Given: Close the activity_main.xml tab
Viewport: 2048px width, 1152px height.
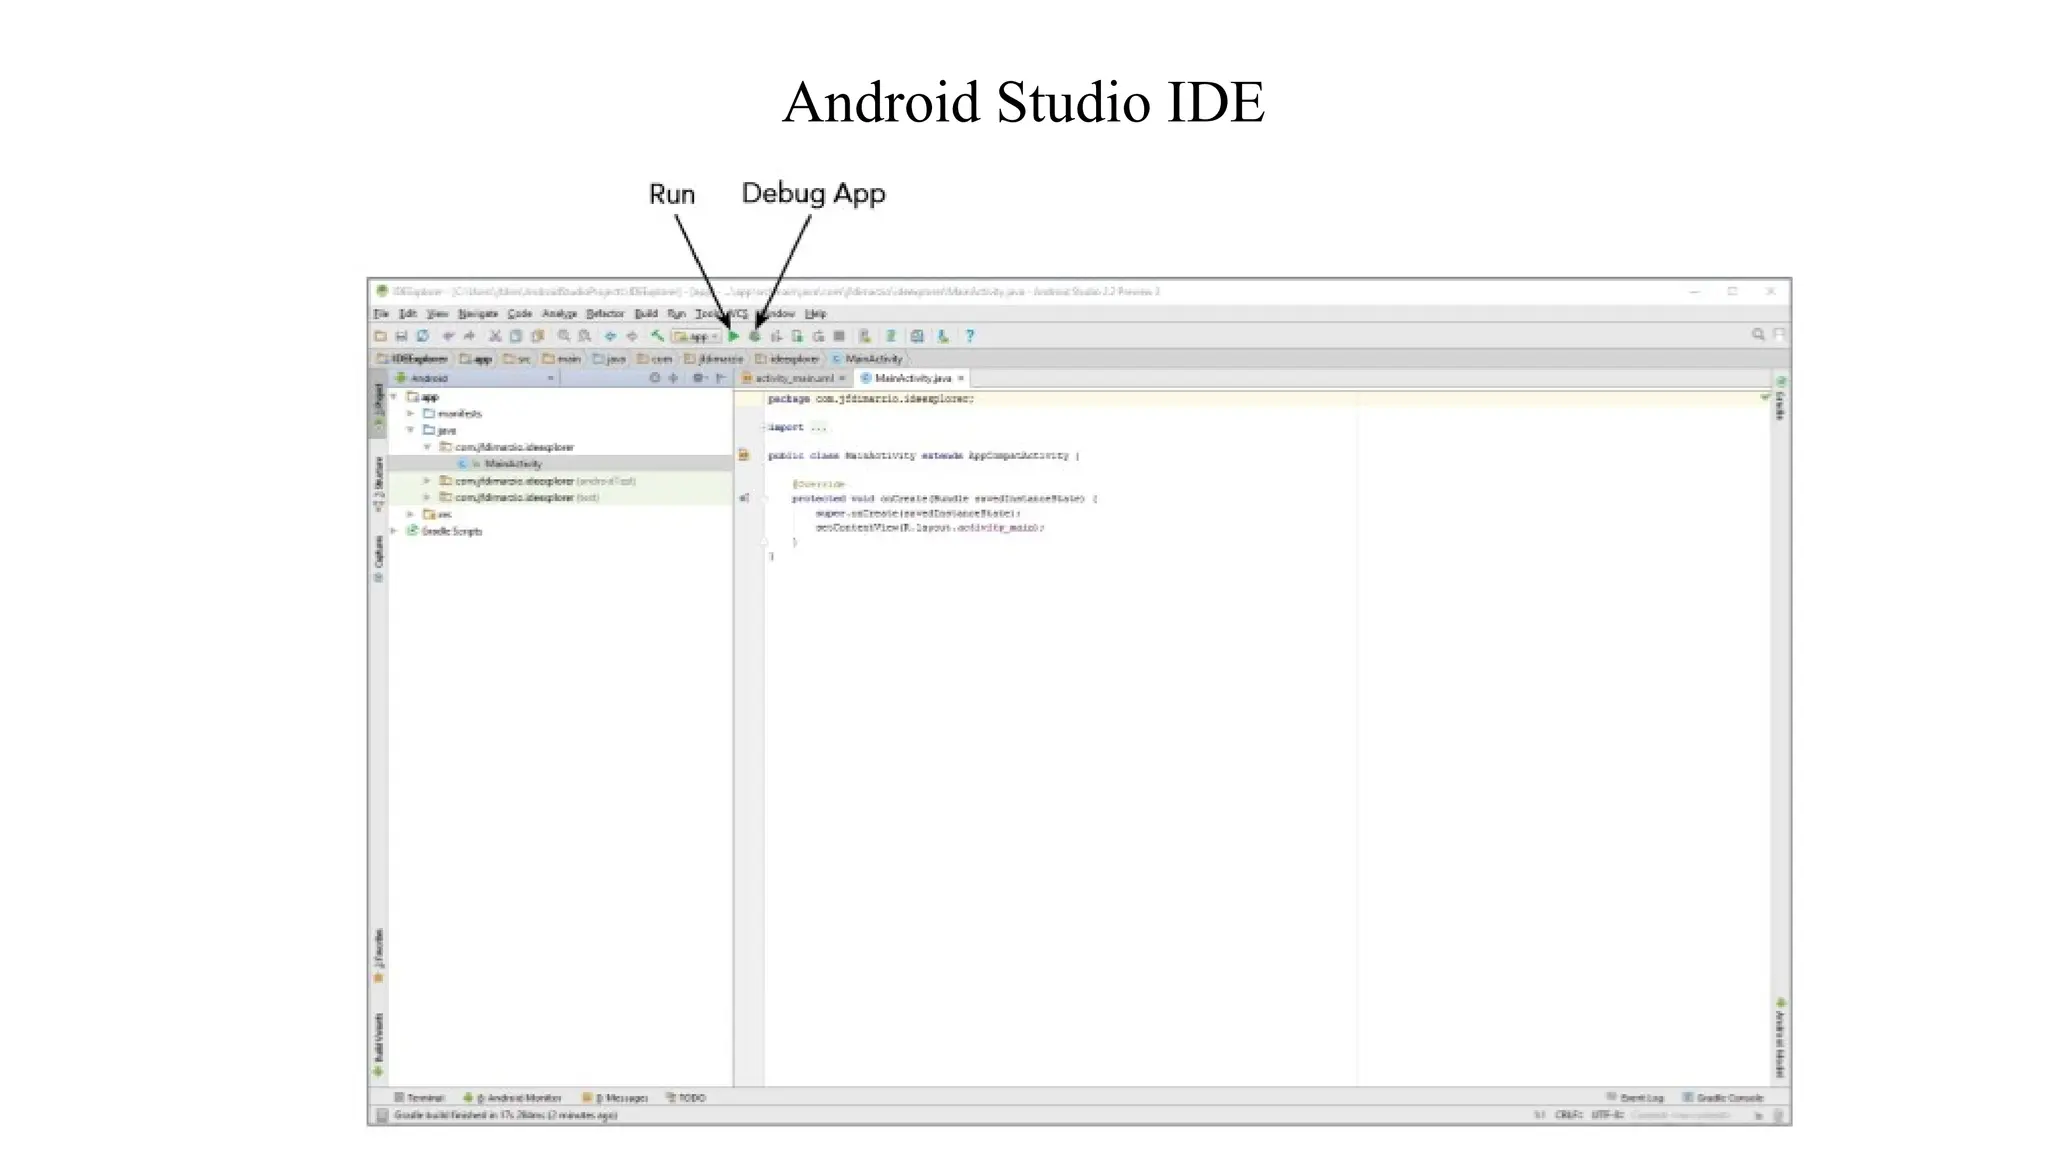Looking at the screenshot, I should point(842,378).
